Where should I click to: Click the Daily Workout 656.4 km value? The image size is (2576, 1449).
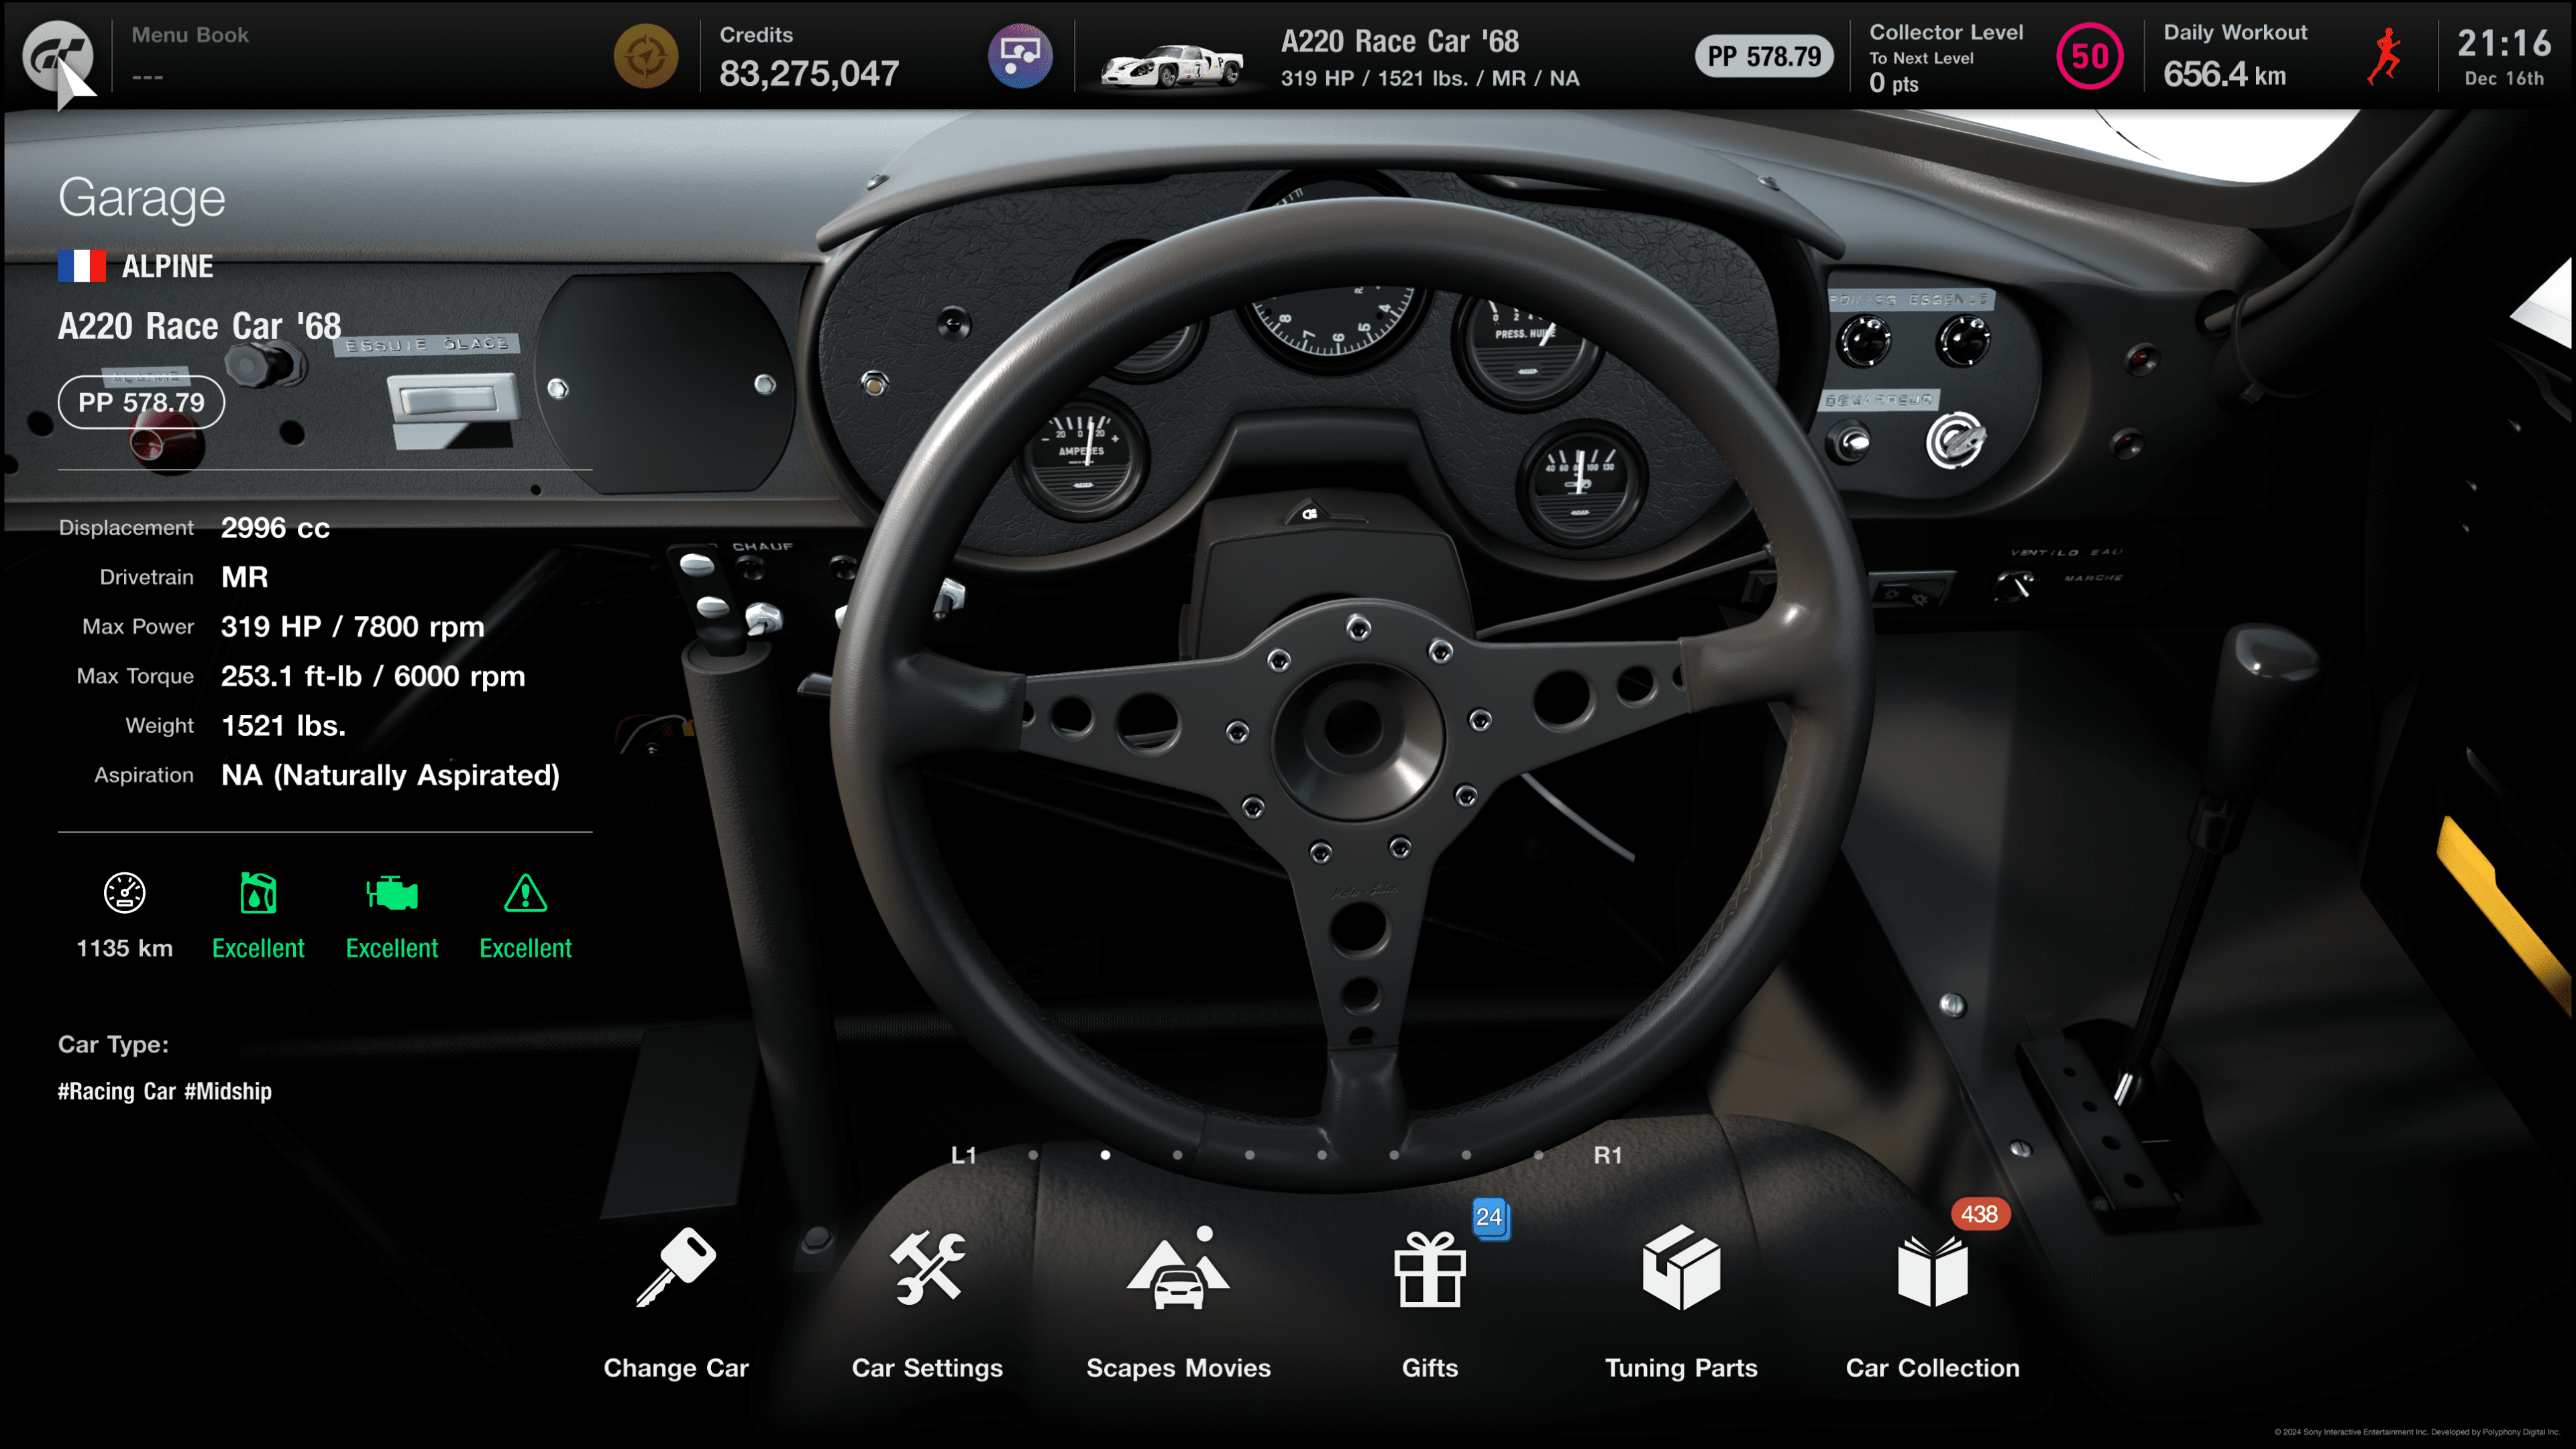2224,74
